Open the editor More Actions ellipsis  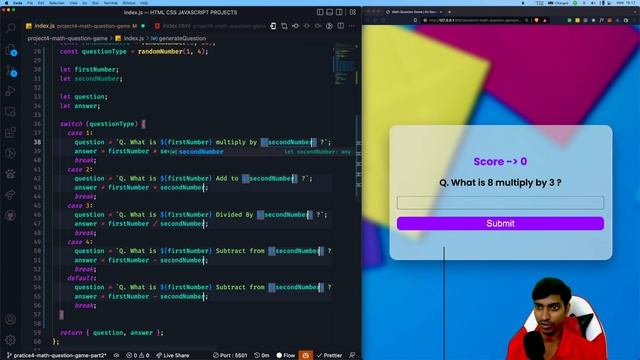(x=351, y=26)
